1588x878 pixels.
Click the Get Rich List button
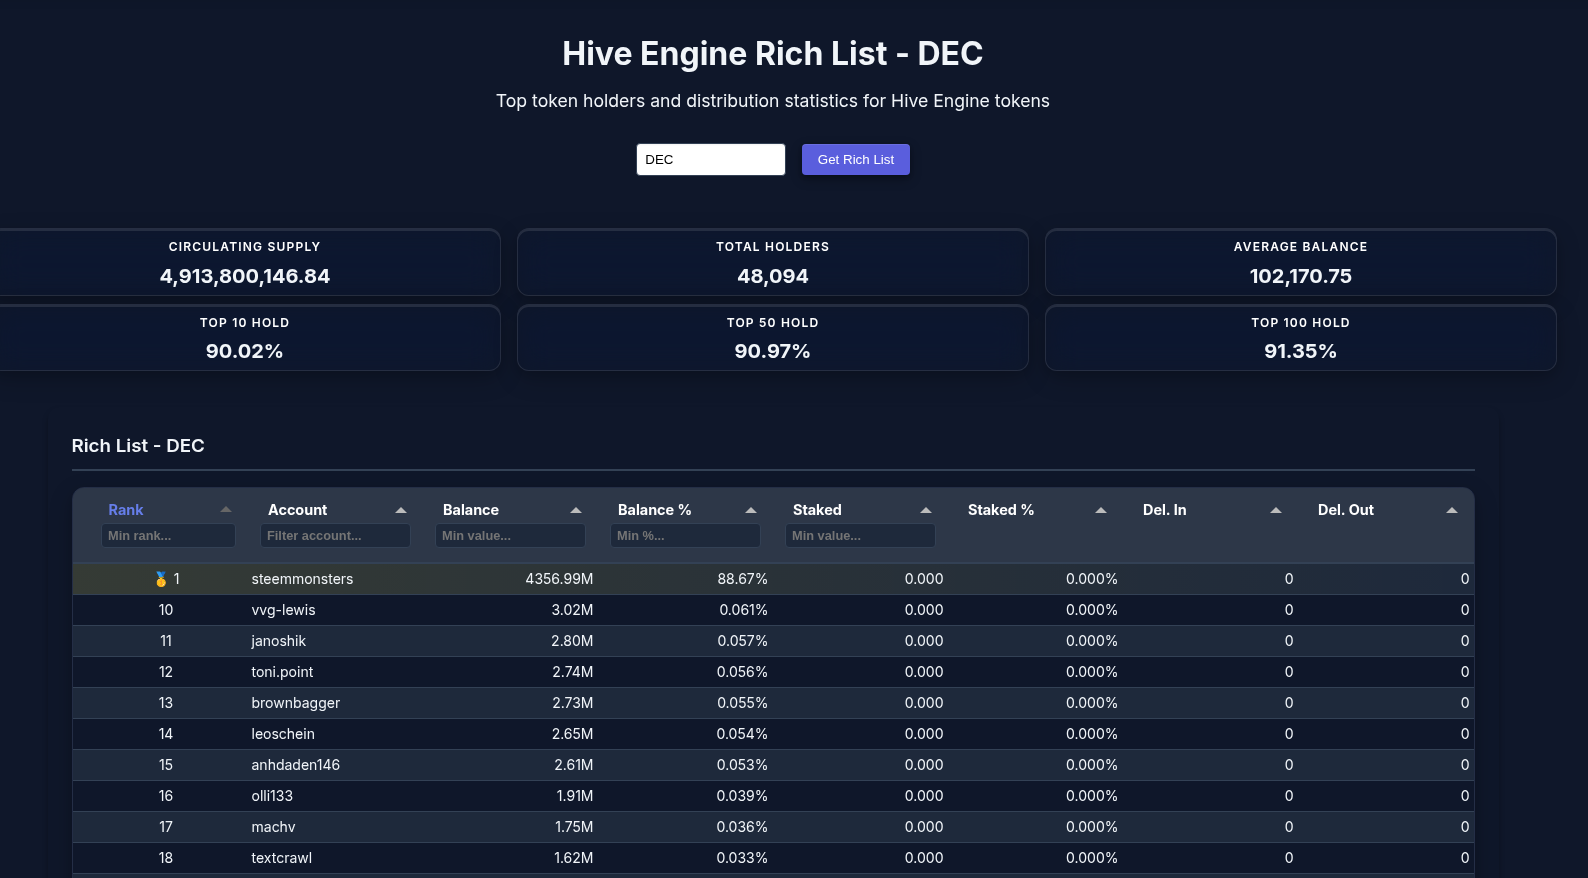(855, 160)
